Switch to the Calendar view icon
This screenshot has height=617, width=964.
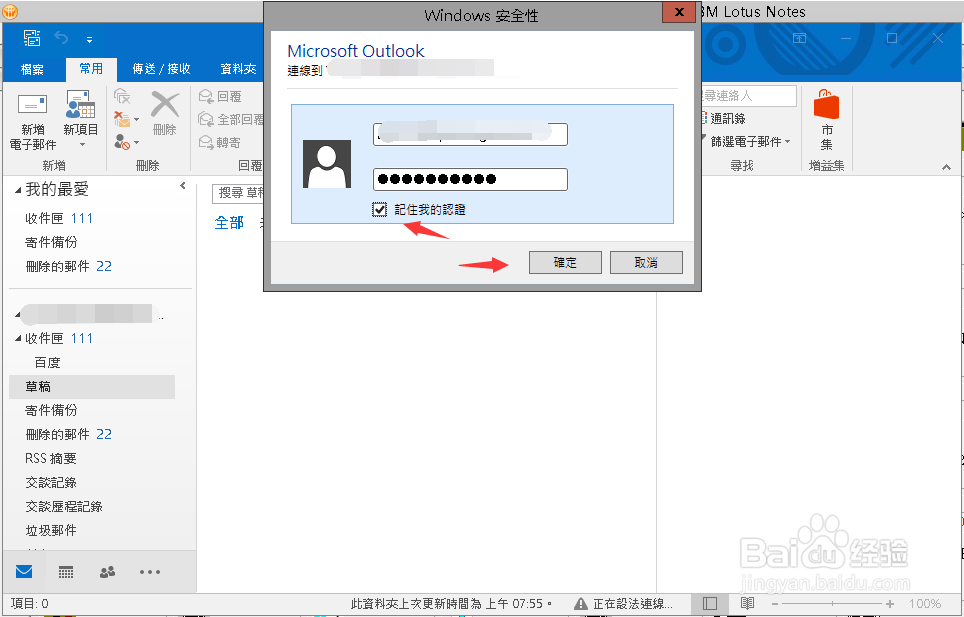pyautogui.click(x=65, y=572)
